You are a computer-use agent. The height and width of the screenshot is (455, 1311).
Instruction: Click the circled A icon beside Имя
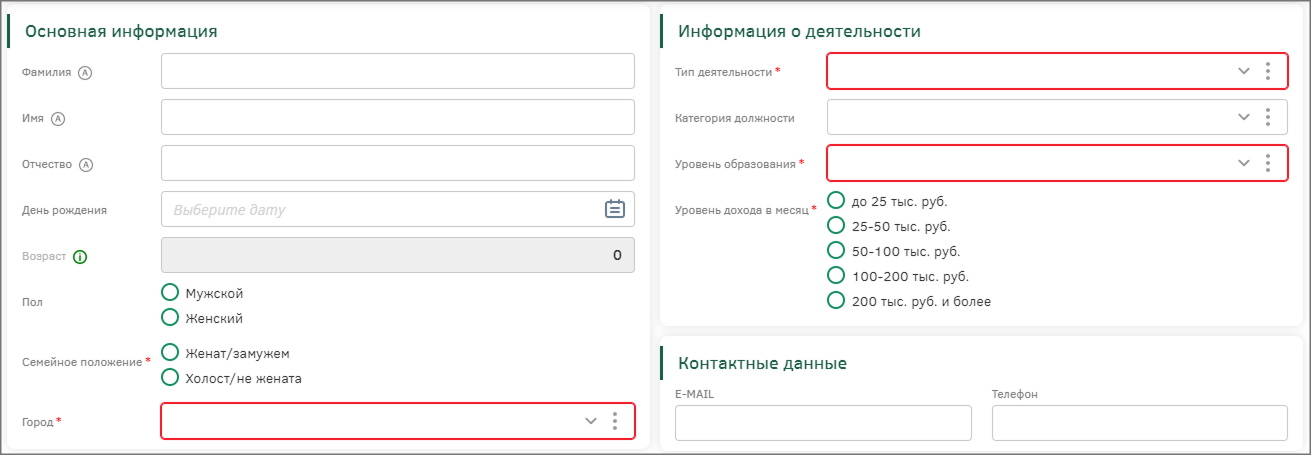click(x=58, y=118)
